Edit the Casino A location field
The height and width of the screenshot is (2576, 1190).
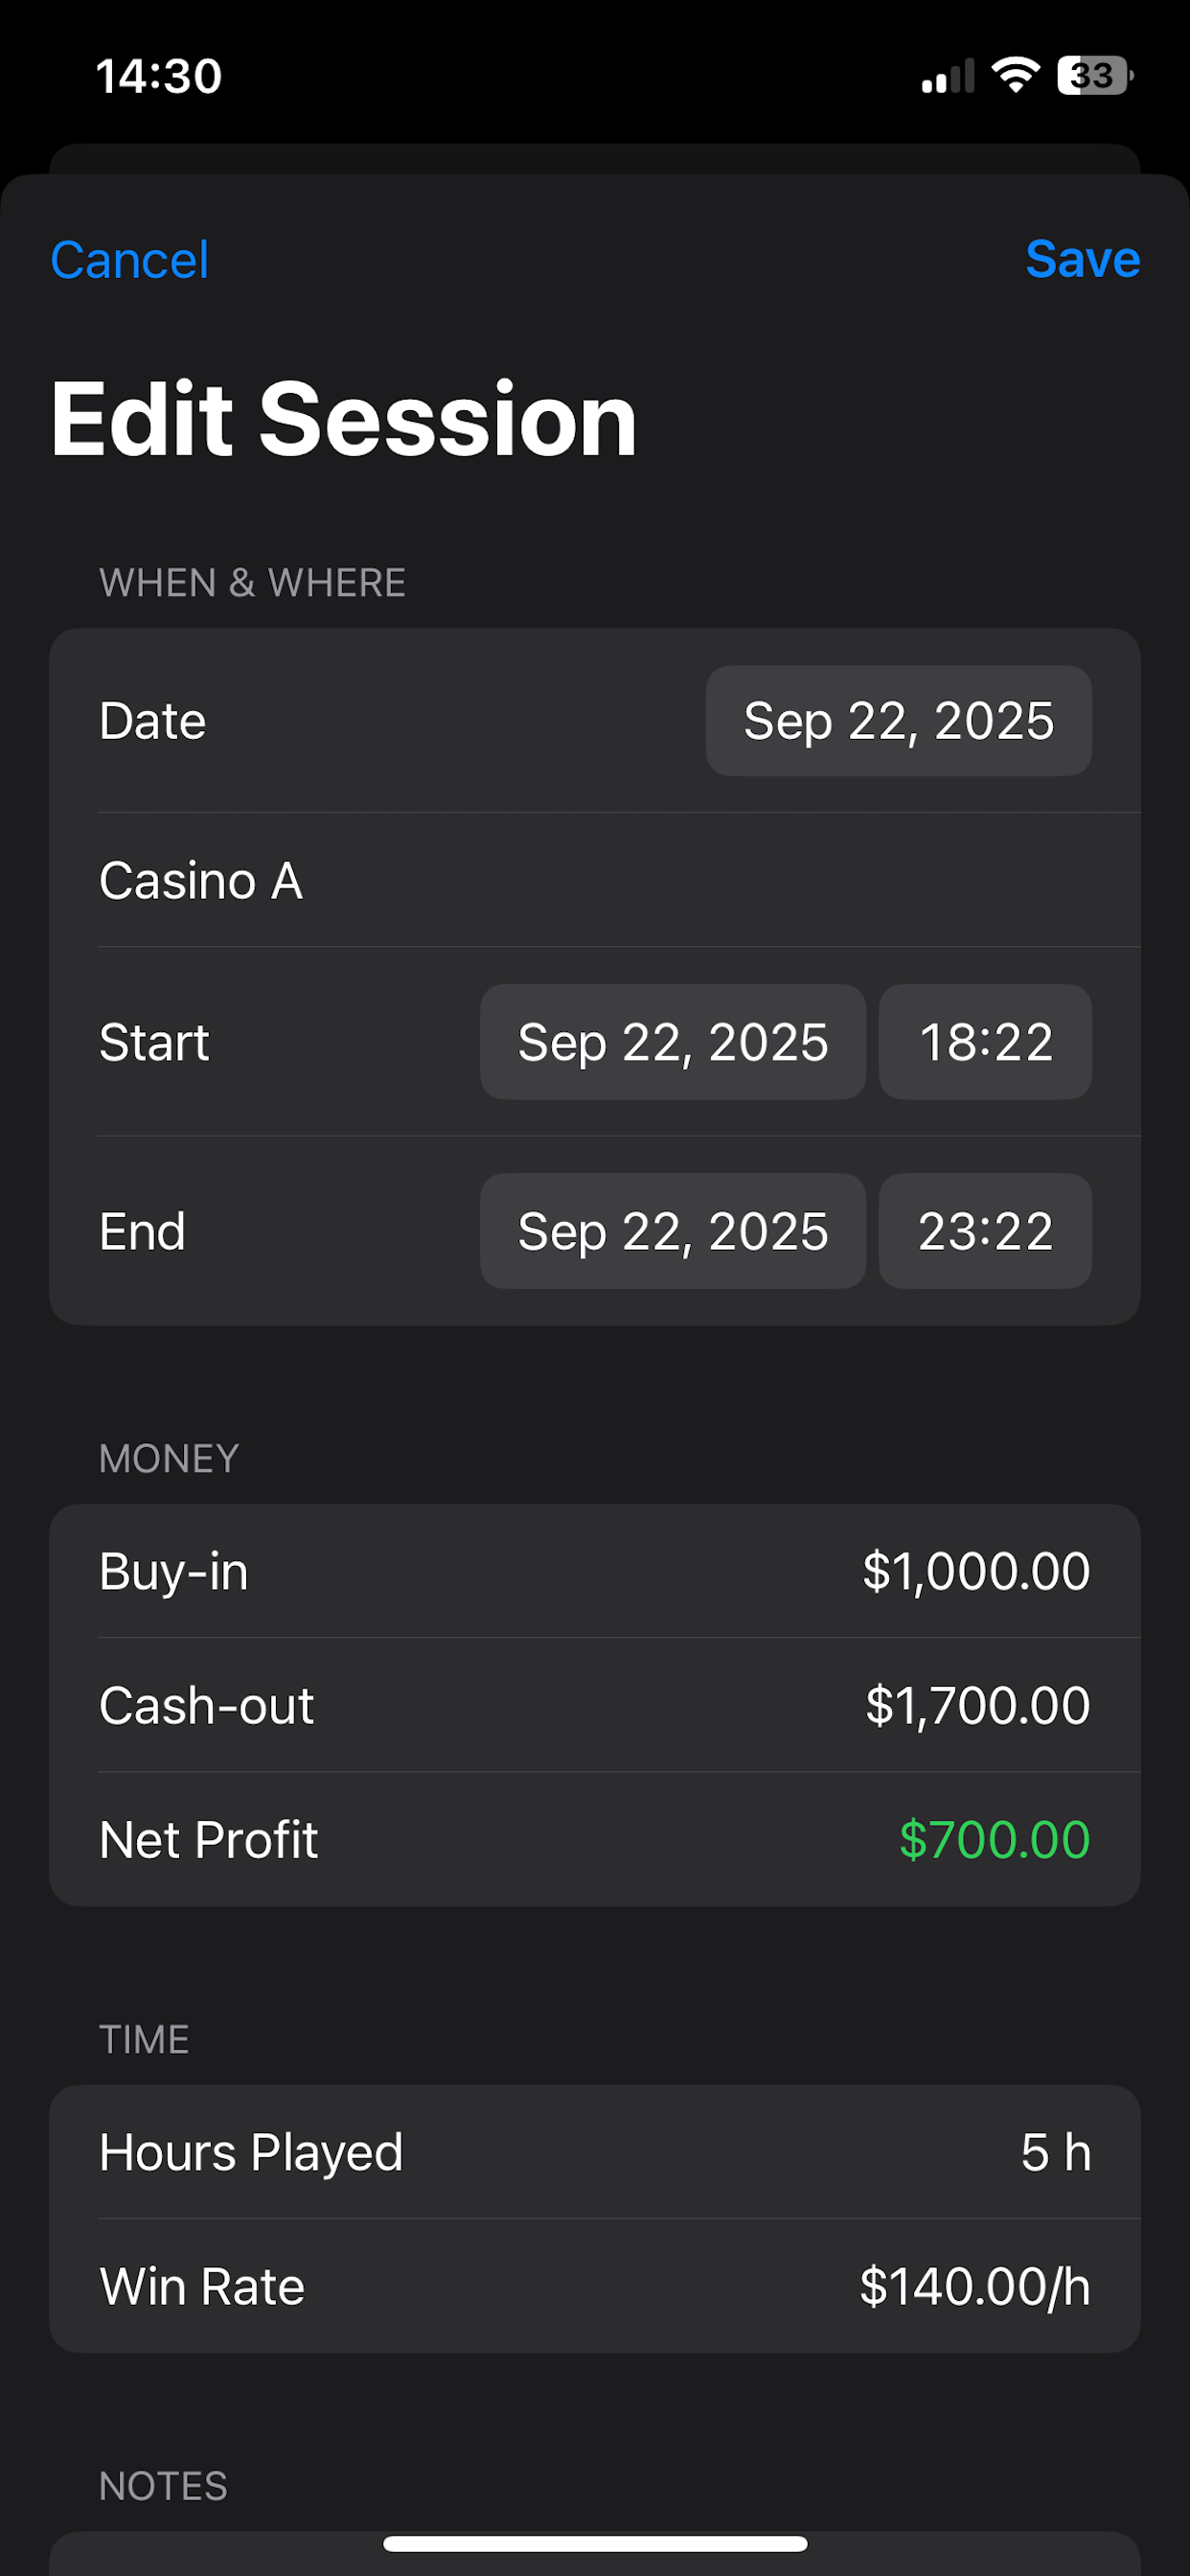[595, 881]
